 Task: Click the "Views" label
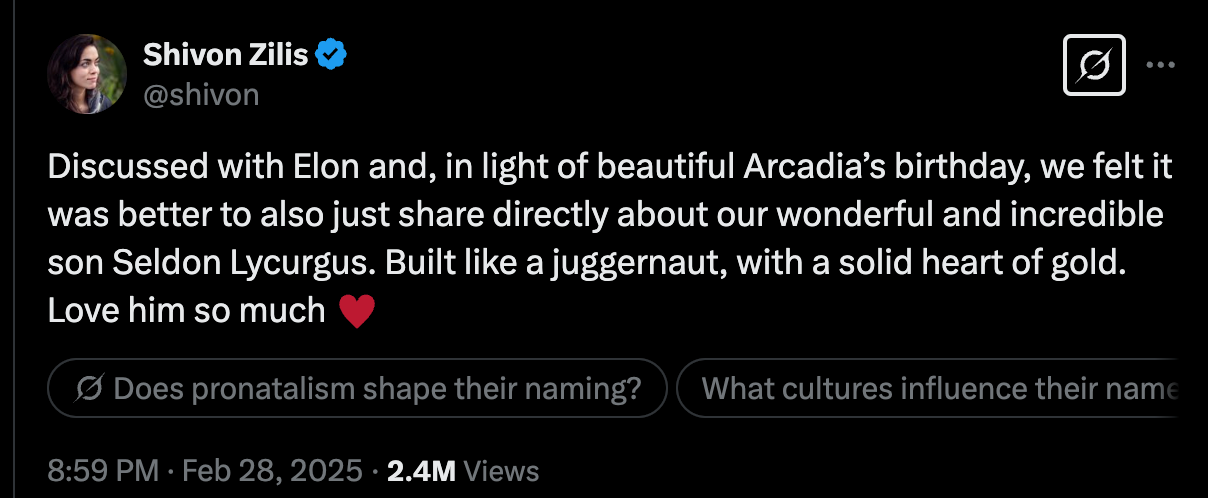pos(502,470)
